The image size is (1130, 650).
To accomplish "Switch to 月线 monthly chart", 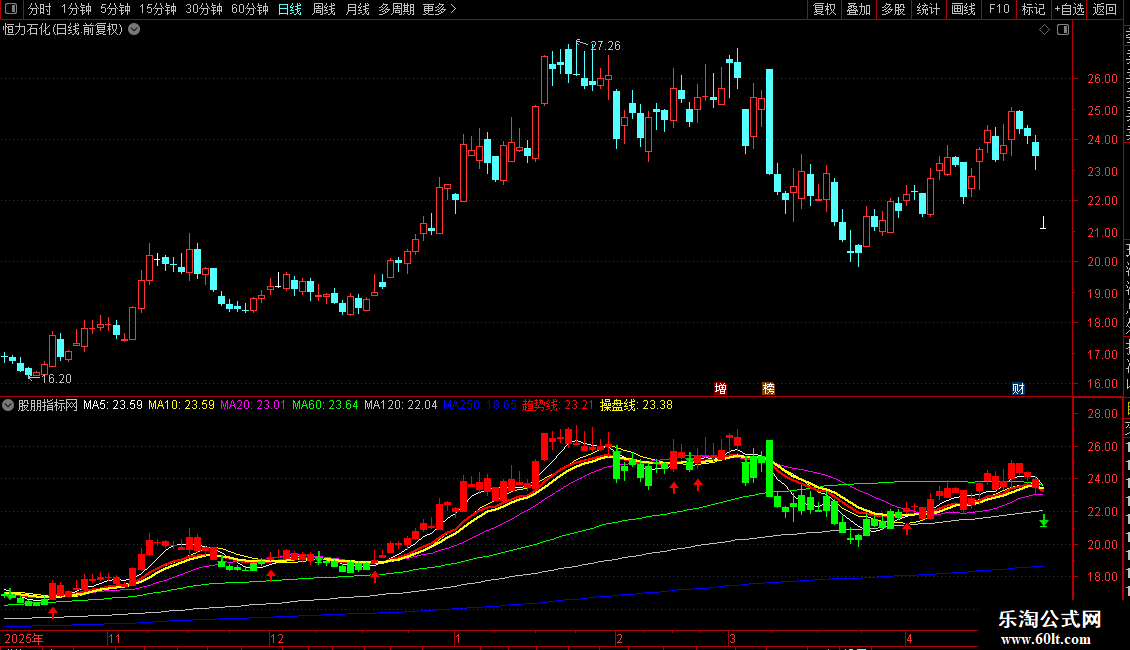I will click(357, 9).
